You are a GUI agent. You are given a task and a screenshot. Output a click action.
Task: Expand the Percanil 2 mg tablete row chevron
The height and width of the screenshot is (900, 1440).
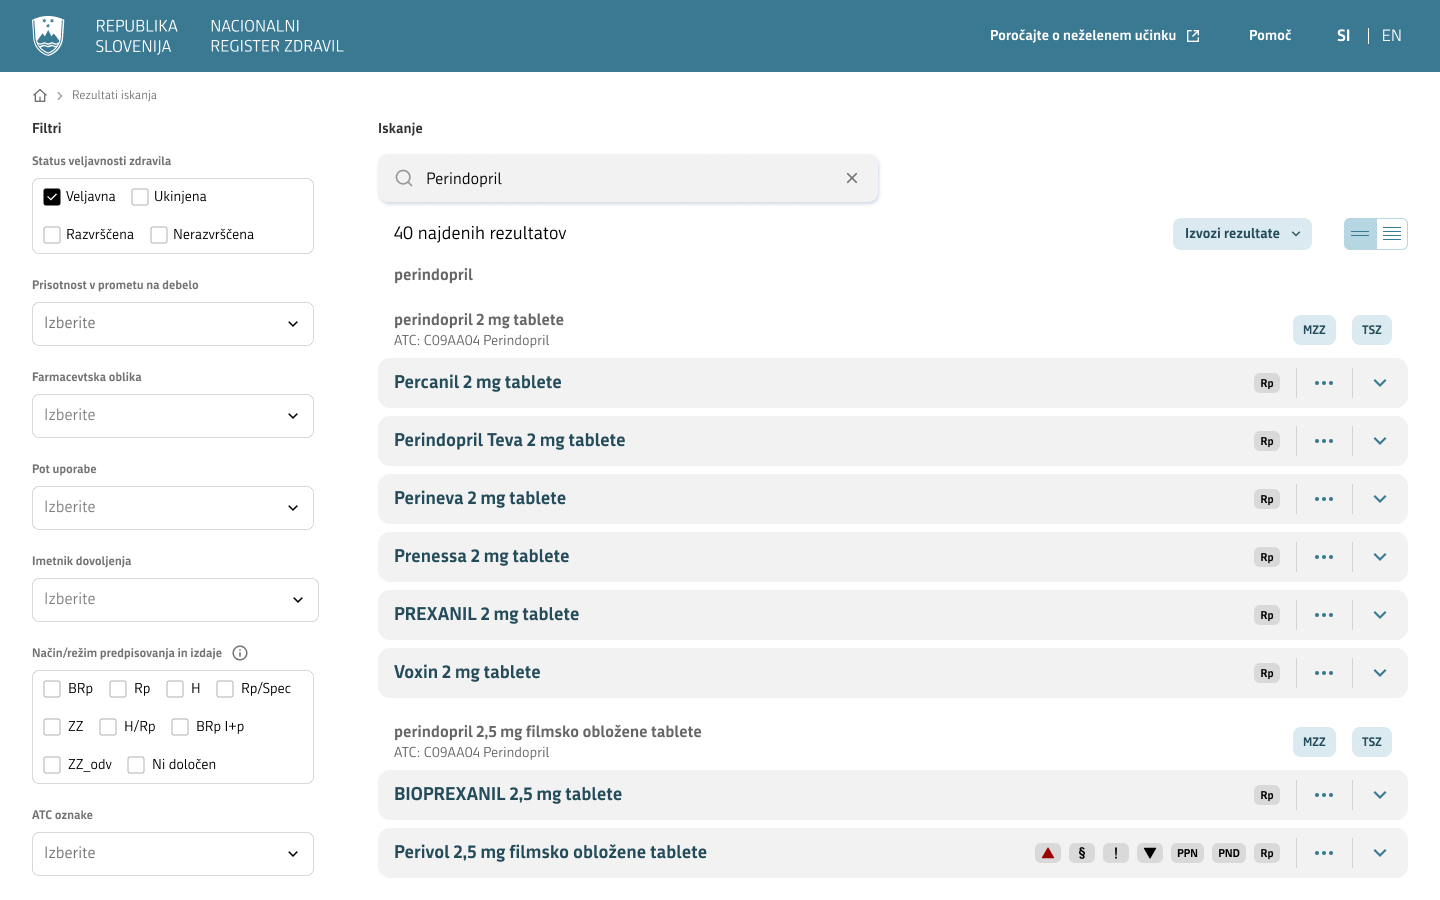1380,383
